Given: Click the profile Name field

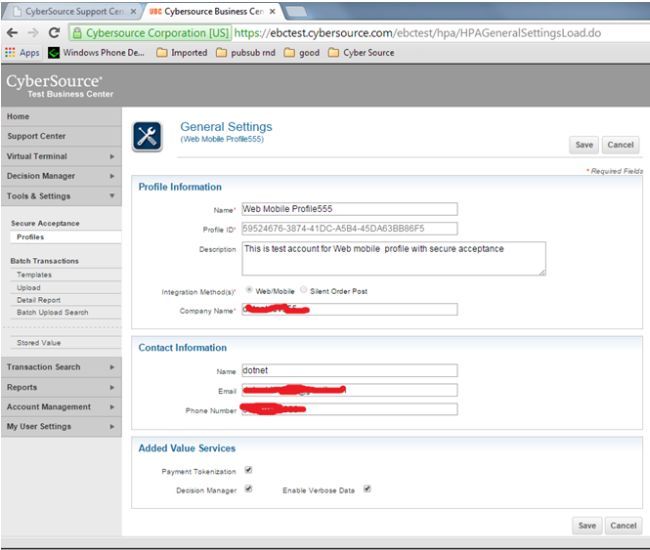Looking at the screenshot, I should coord(349,209).
